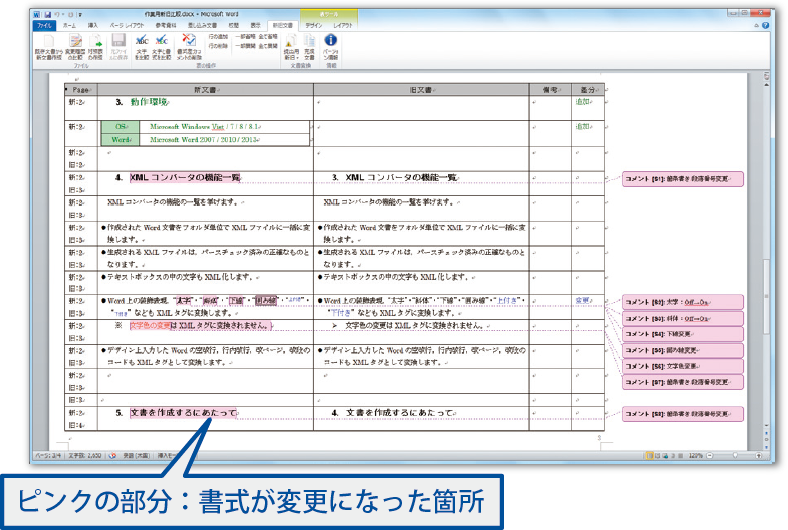Select the デザイン table tools tab
788x530 pixels.
[x=313, y=26]
